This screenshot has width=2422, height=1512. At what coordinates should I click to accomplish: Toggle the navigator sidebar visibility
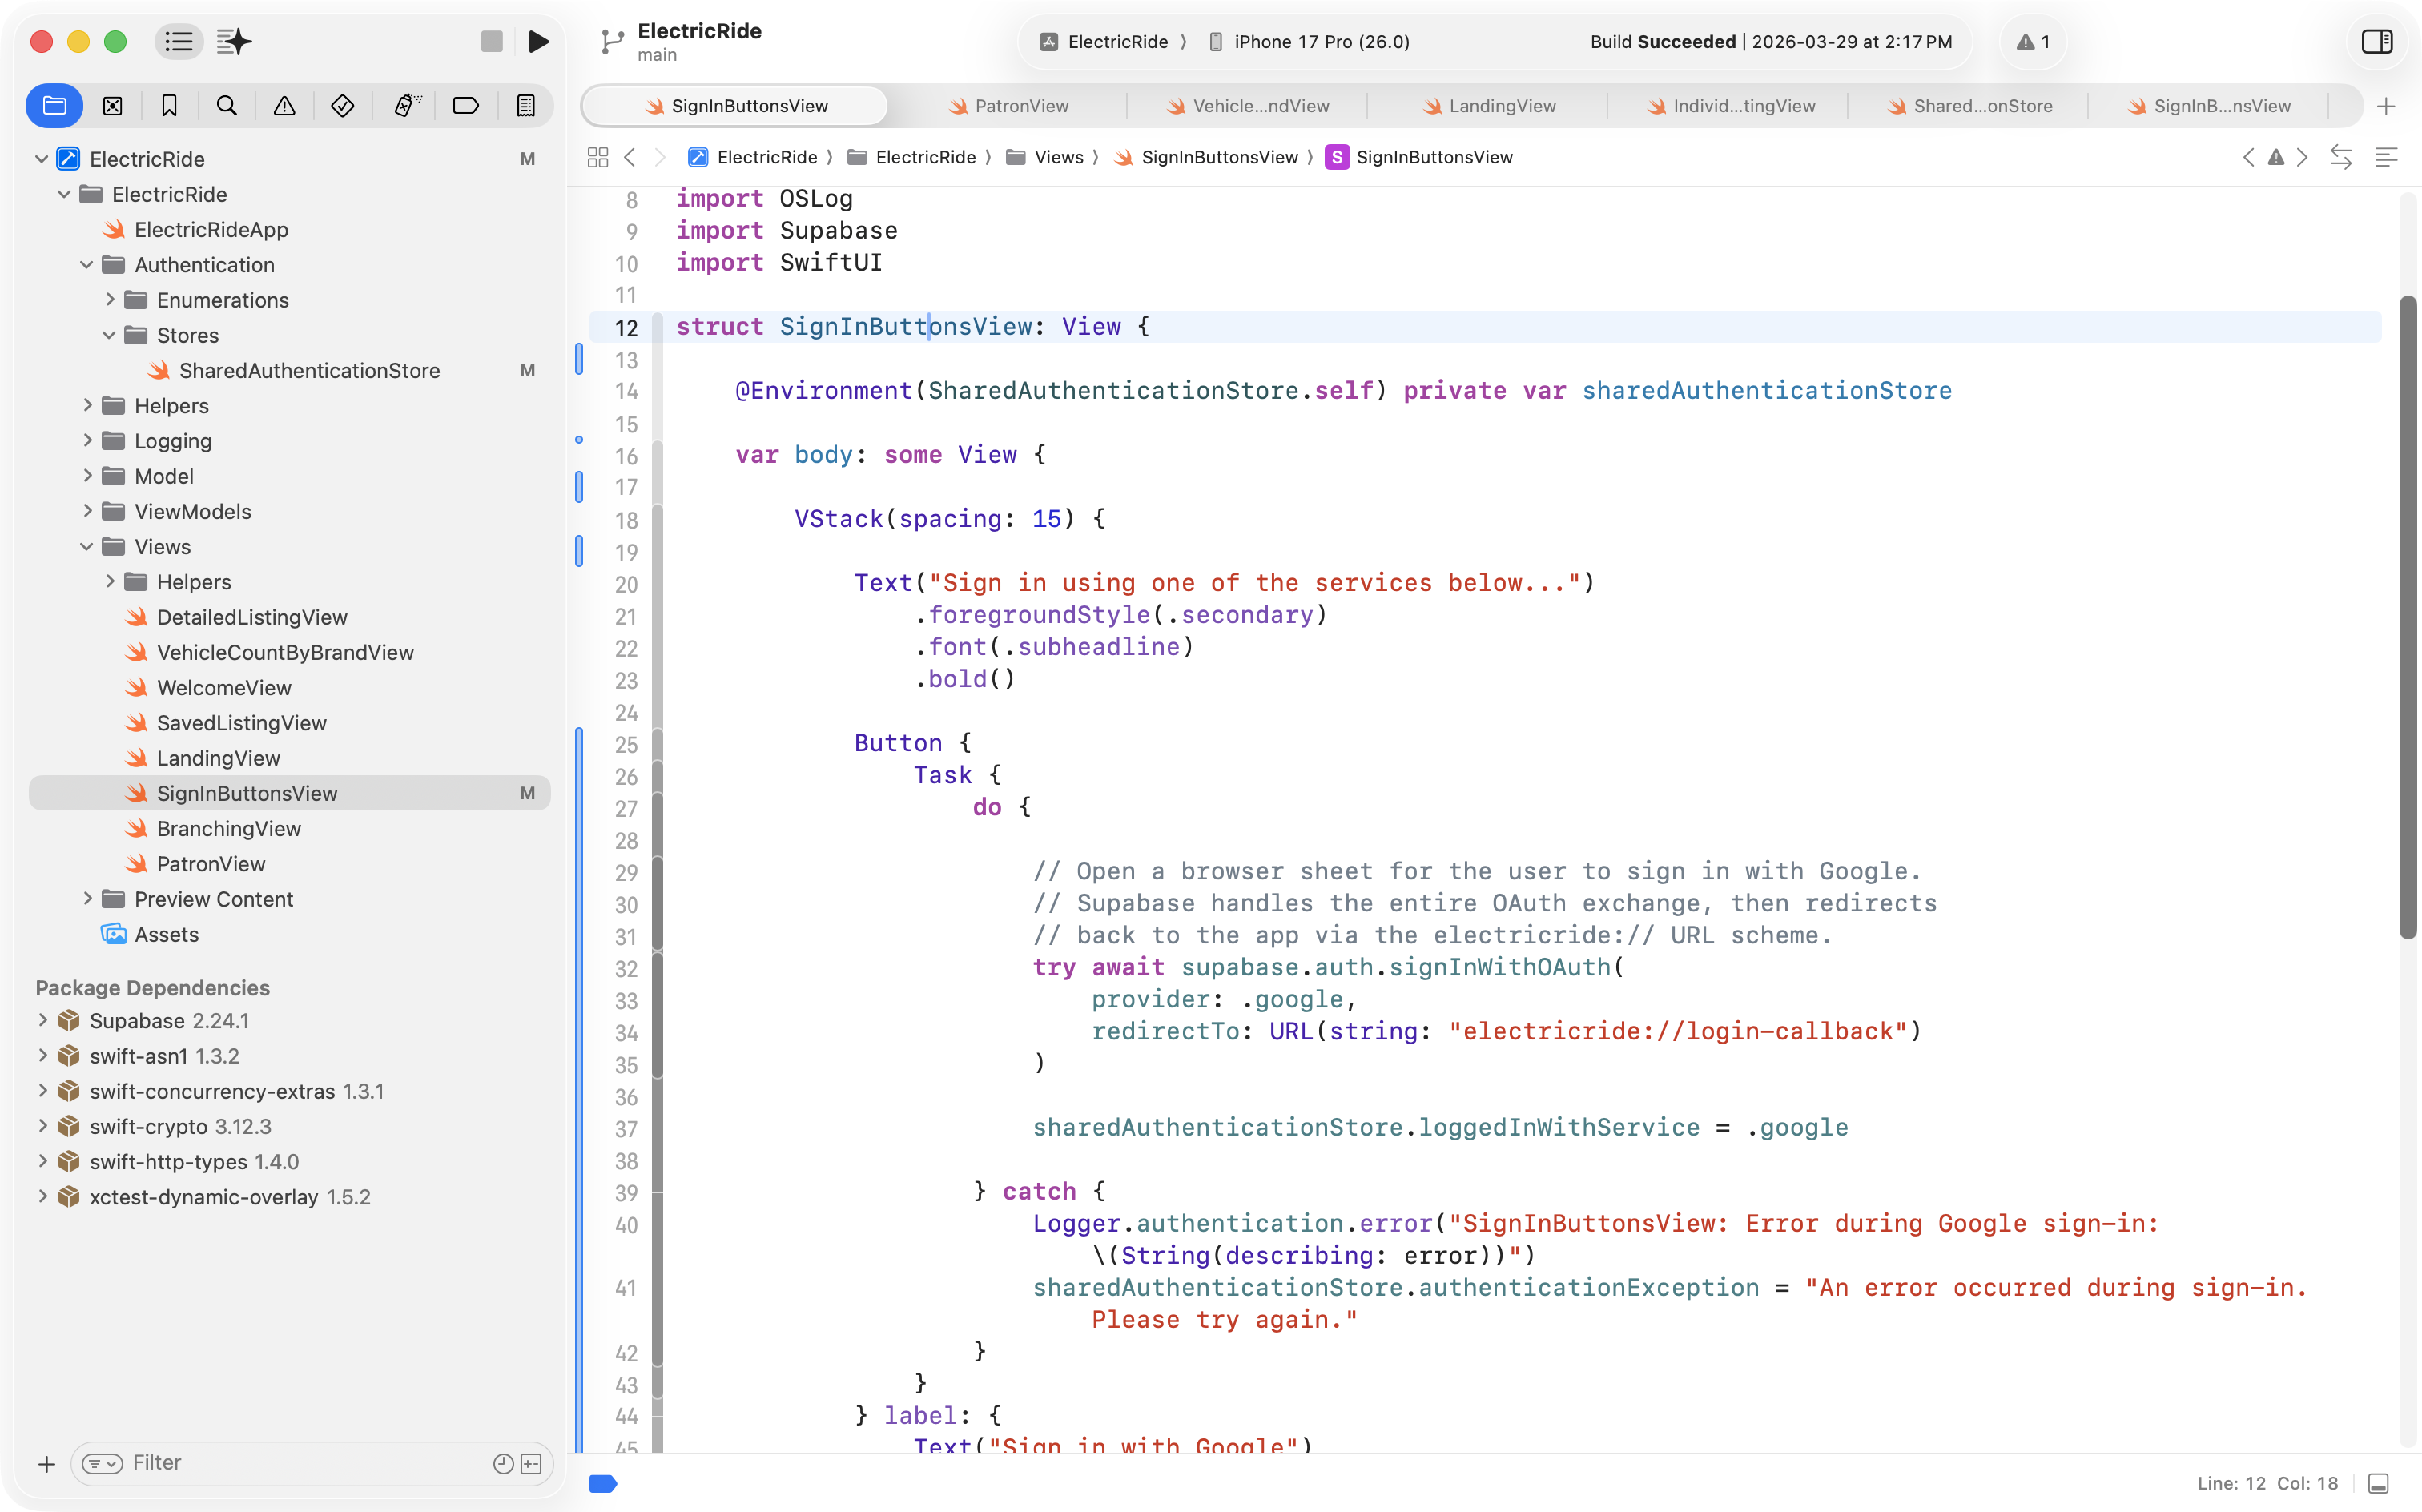(179, 41)
